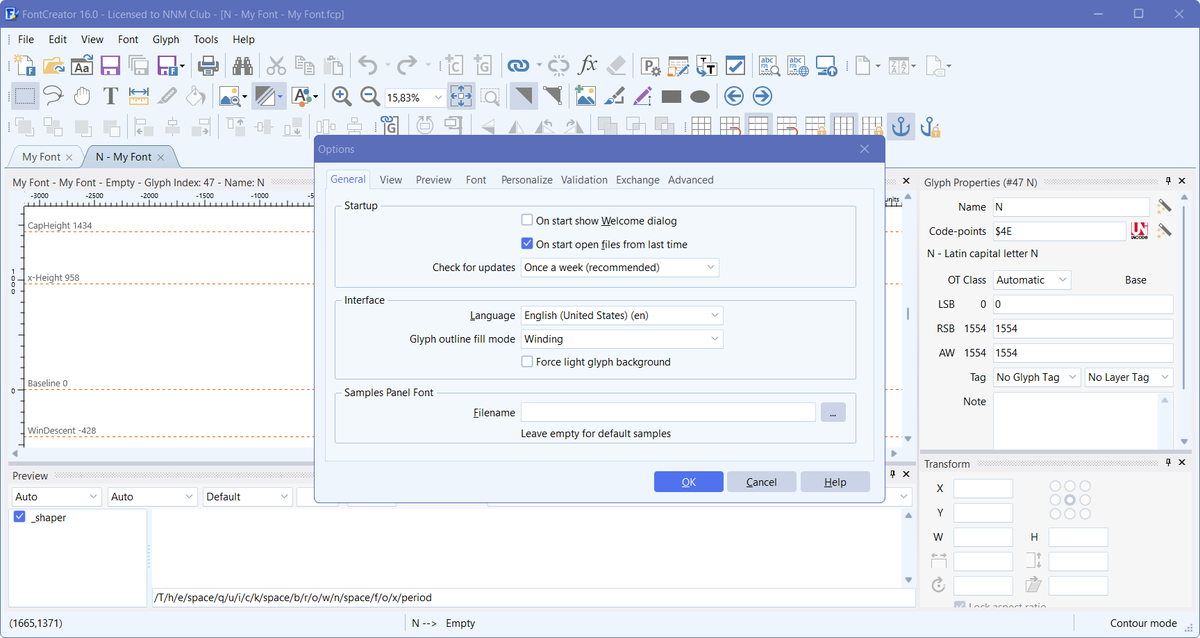This screenshot has width=1200, height=638.
Task: Click the blue checkmark Validate icon
Action: click(735, 66)
